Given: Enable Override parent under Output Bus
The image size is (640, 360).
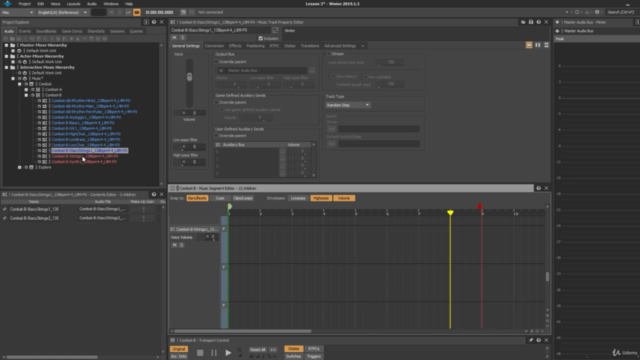Looking at the screenshot, I should pyautogui.click(x=217, y=62).
